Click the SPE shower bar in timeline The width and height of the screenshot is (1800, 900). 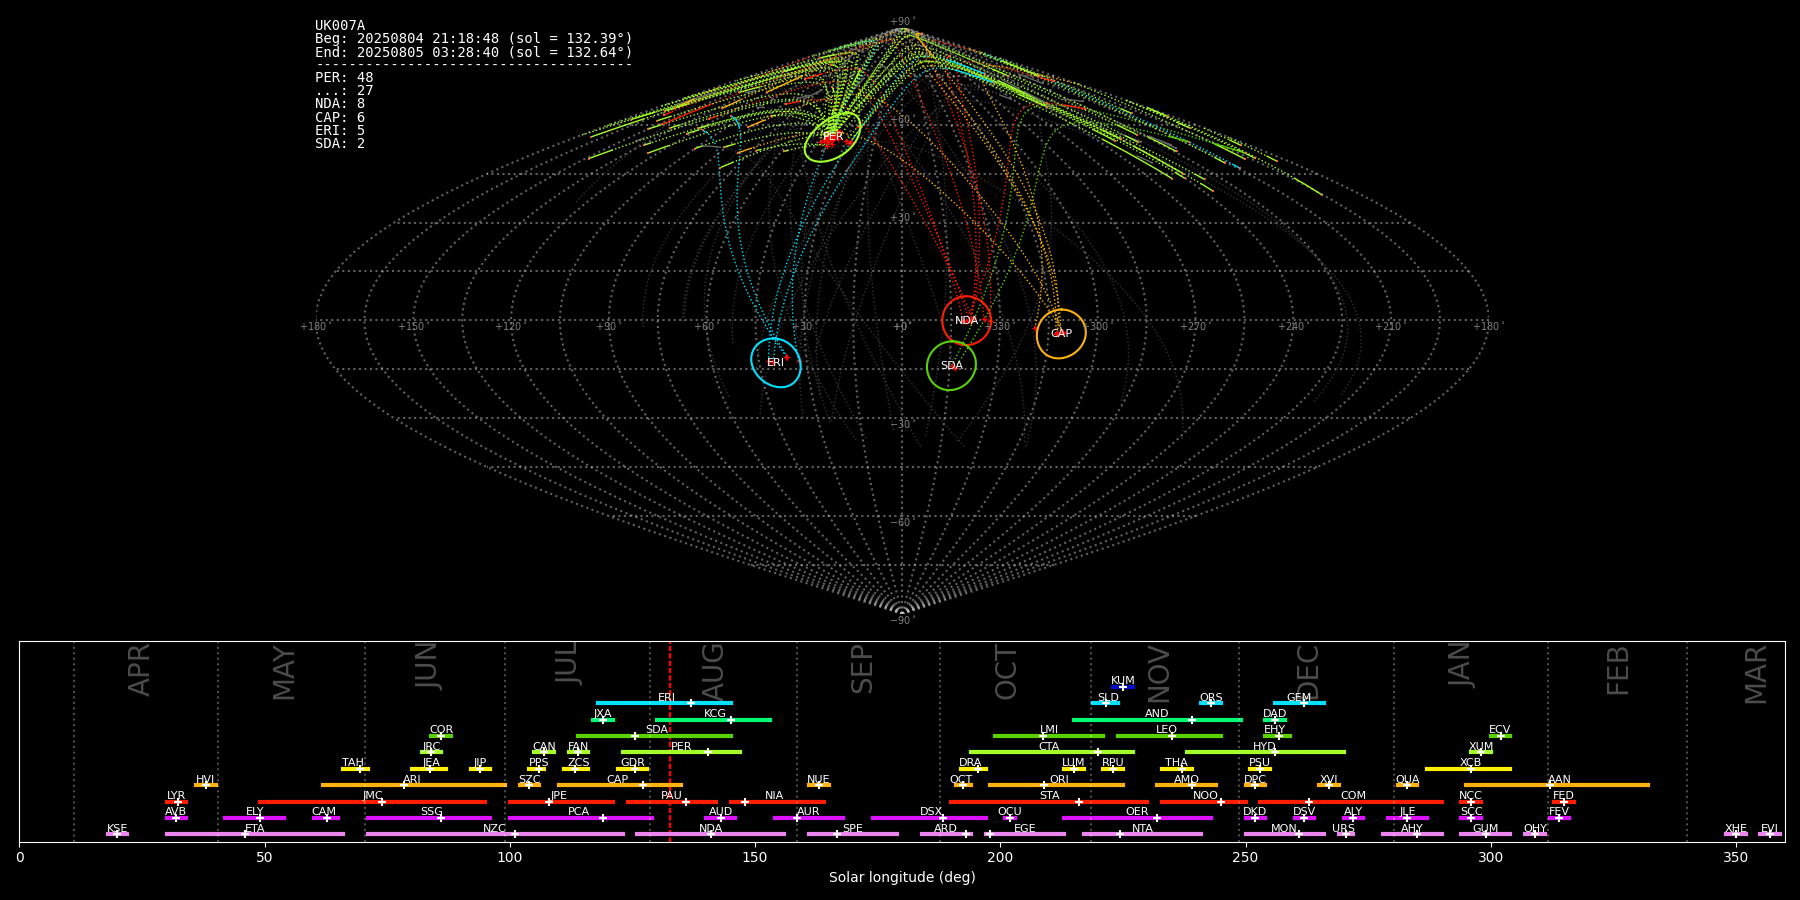point(853,834)
